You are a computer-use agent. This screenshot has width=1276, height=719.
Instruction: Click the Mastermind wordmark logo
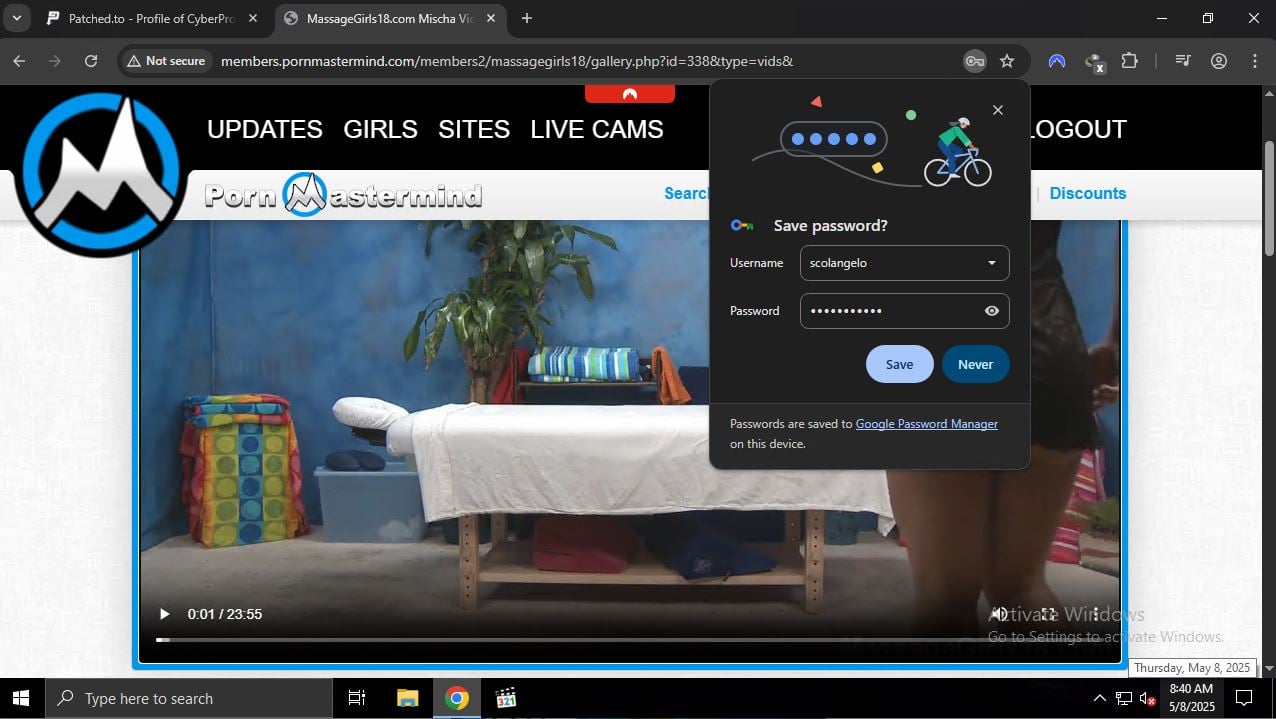pos(343,195)
